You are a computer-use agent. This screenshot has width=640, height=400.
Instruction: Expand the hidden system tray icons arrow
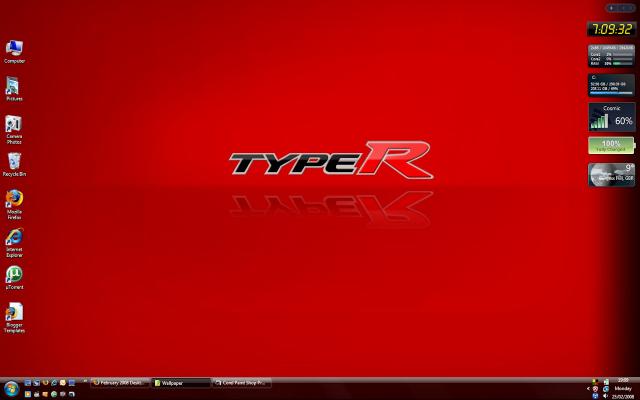588,389
